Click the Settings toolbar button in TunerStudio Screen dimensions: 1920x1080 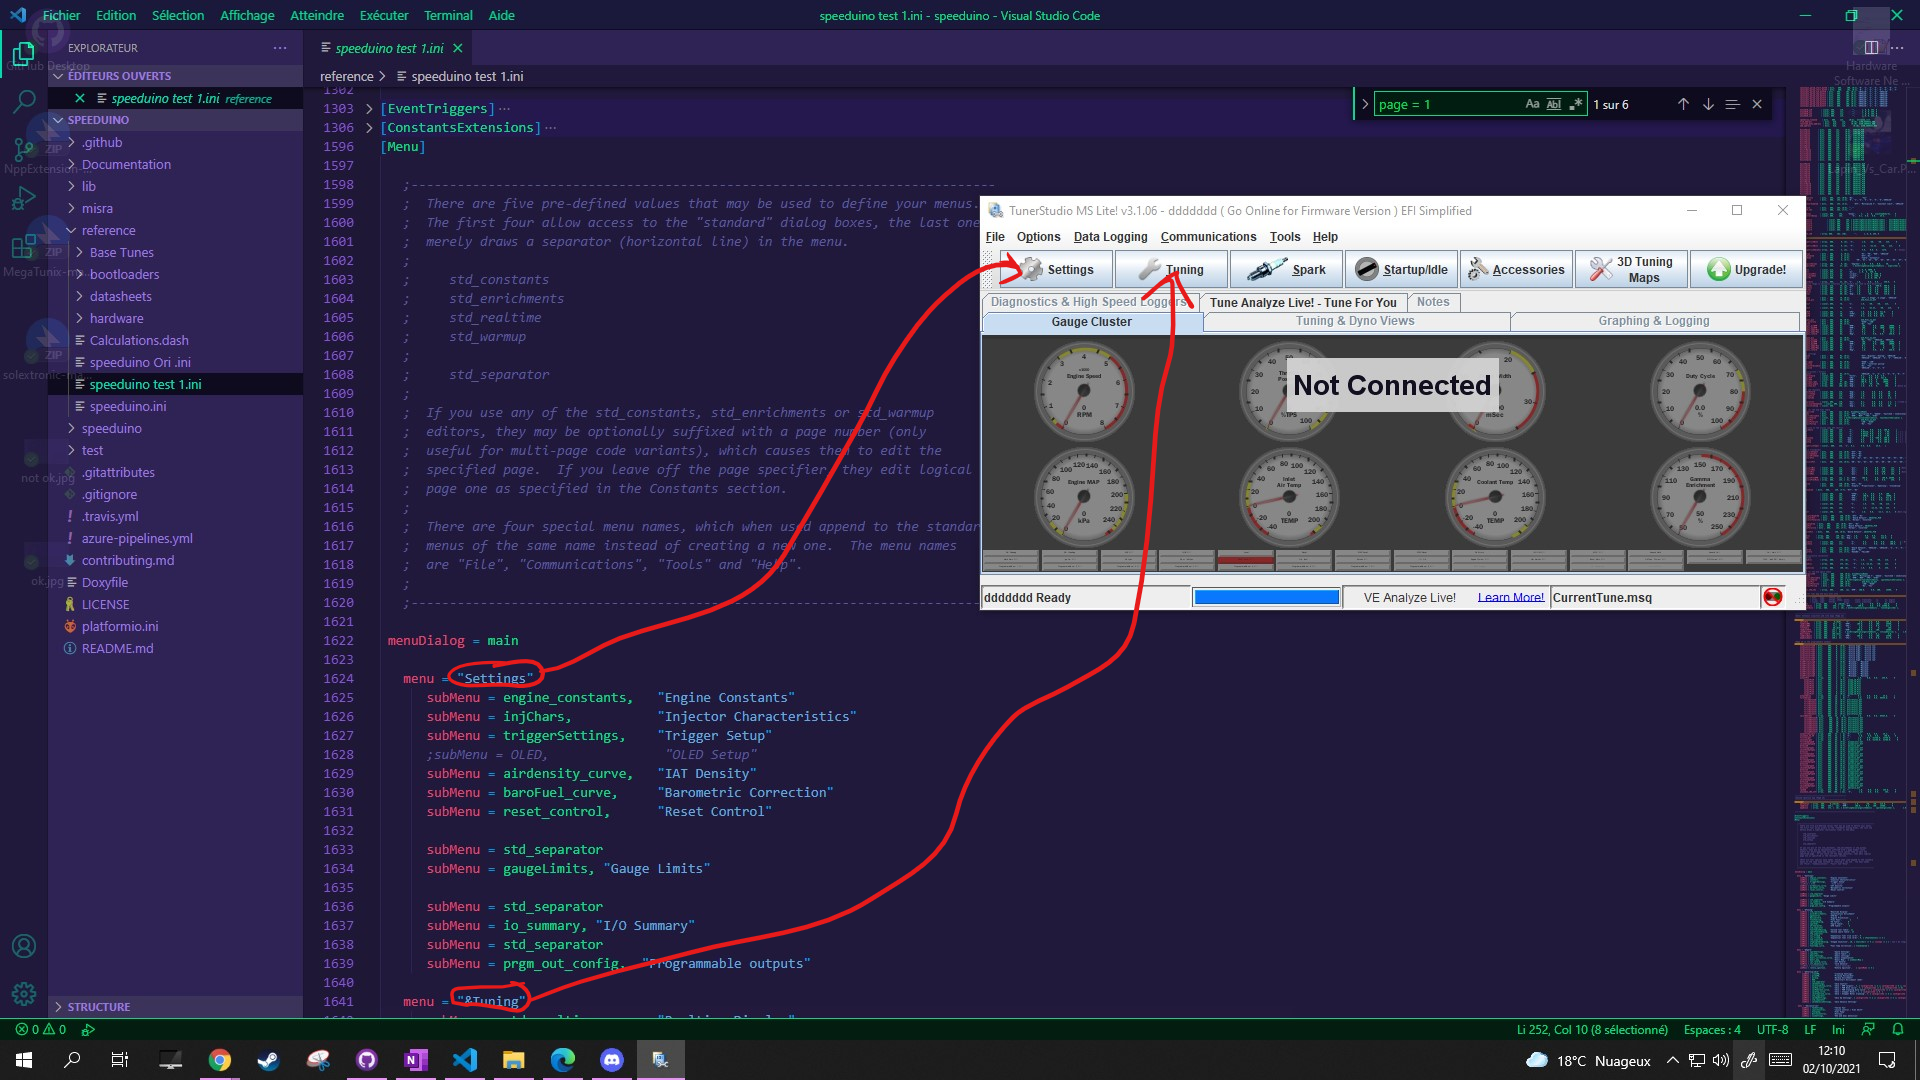[1056, 270]
